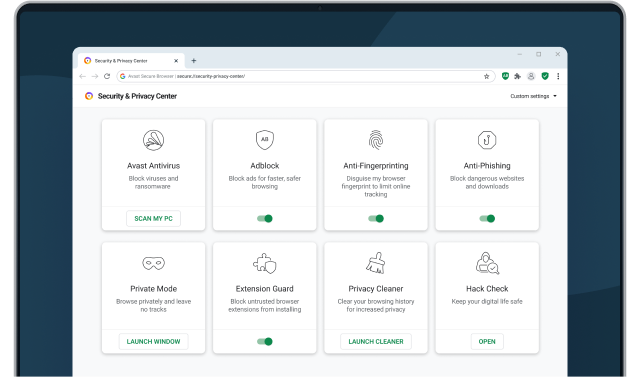Image resolution: width=640 pixels, height=377 pixels.
Task: Click the Adblock shield icon
Action: pos(264,140)
